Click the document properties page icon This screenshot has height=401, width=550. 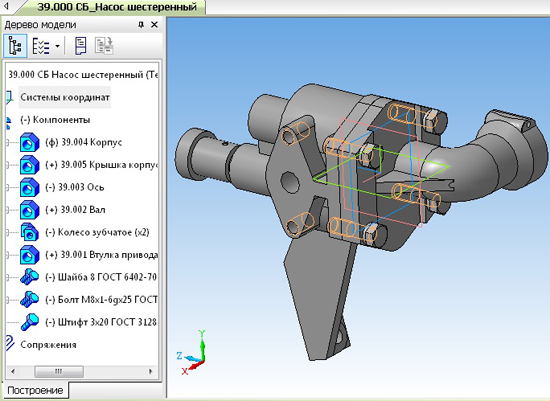point(81,46)
